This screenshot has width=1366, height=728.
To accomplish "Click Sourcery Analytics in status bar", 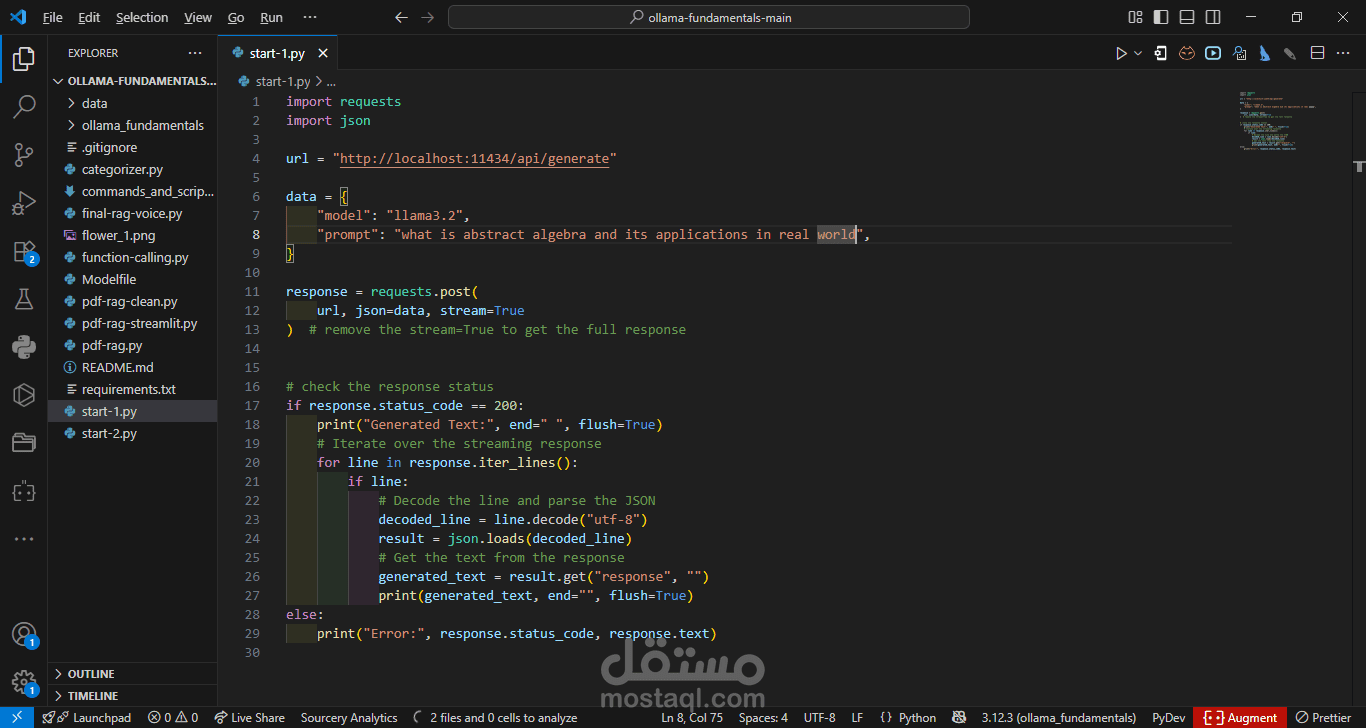I will coord(349,717).
